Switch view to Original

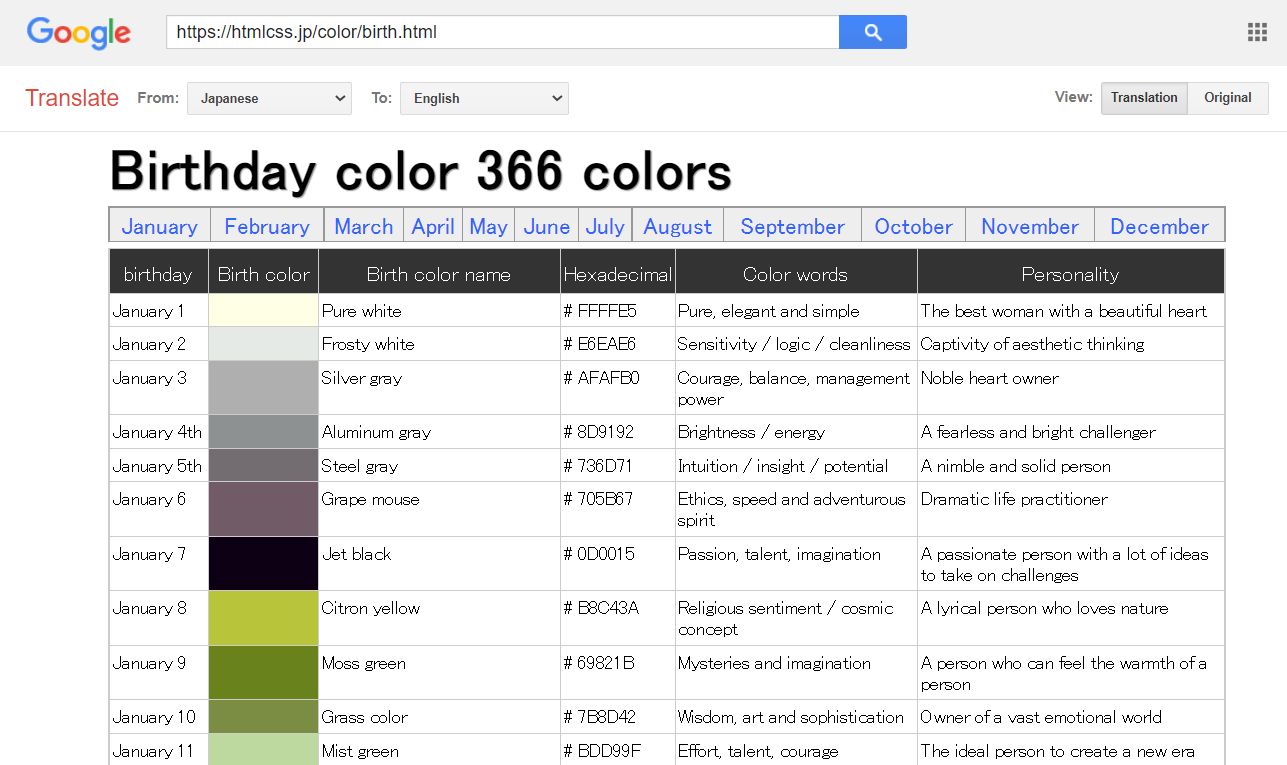(x=1227, y=98)
